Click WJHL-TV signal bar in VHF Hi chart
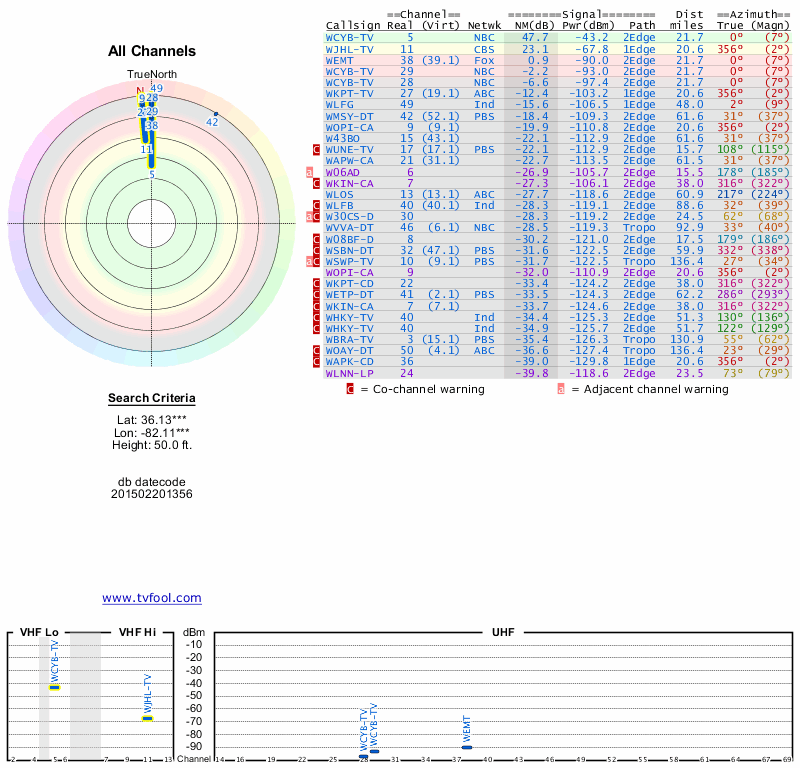800x768 pixels. click(147, 718)
